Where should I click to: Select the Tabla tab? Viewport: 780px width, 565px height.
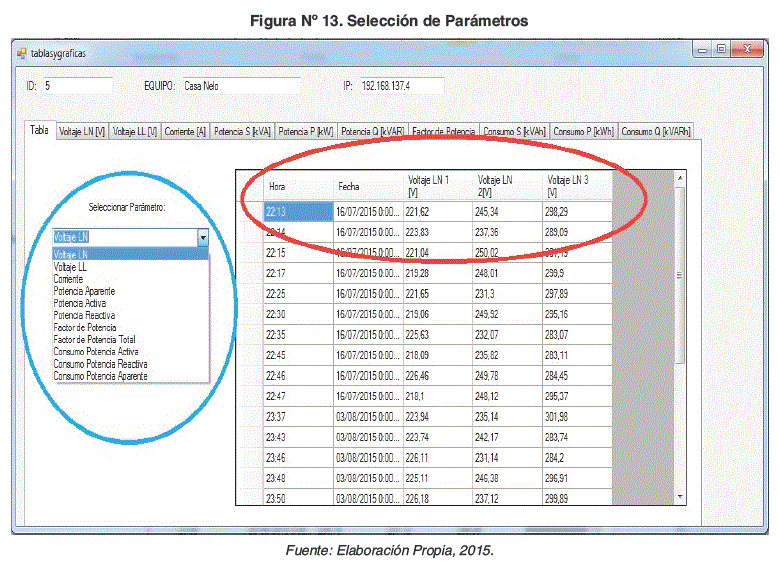click(39, 130)
